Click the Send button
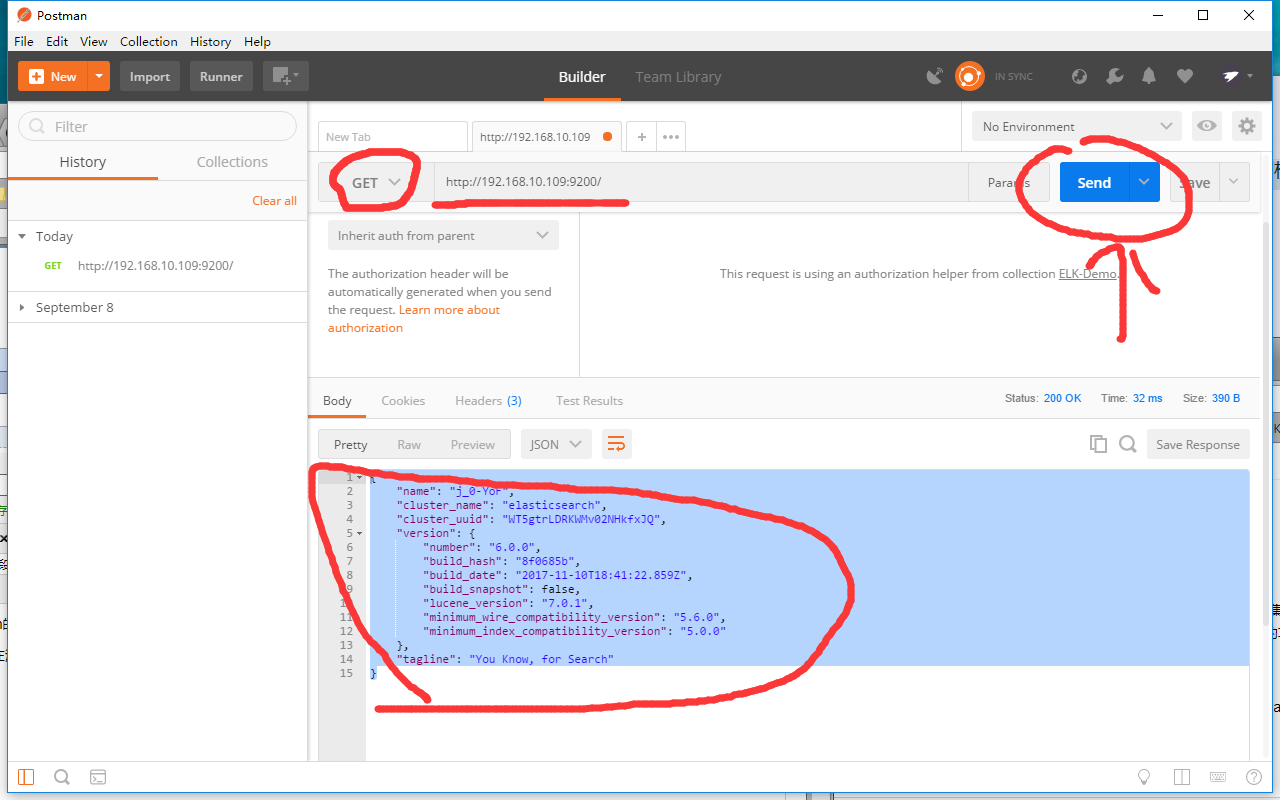This screenshot has height=800, width=1280. click(x=1094, y=182)
